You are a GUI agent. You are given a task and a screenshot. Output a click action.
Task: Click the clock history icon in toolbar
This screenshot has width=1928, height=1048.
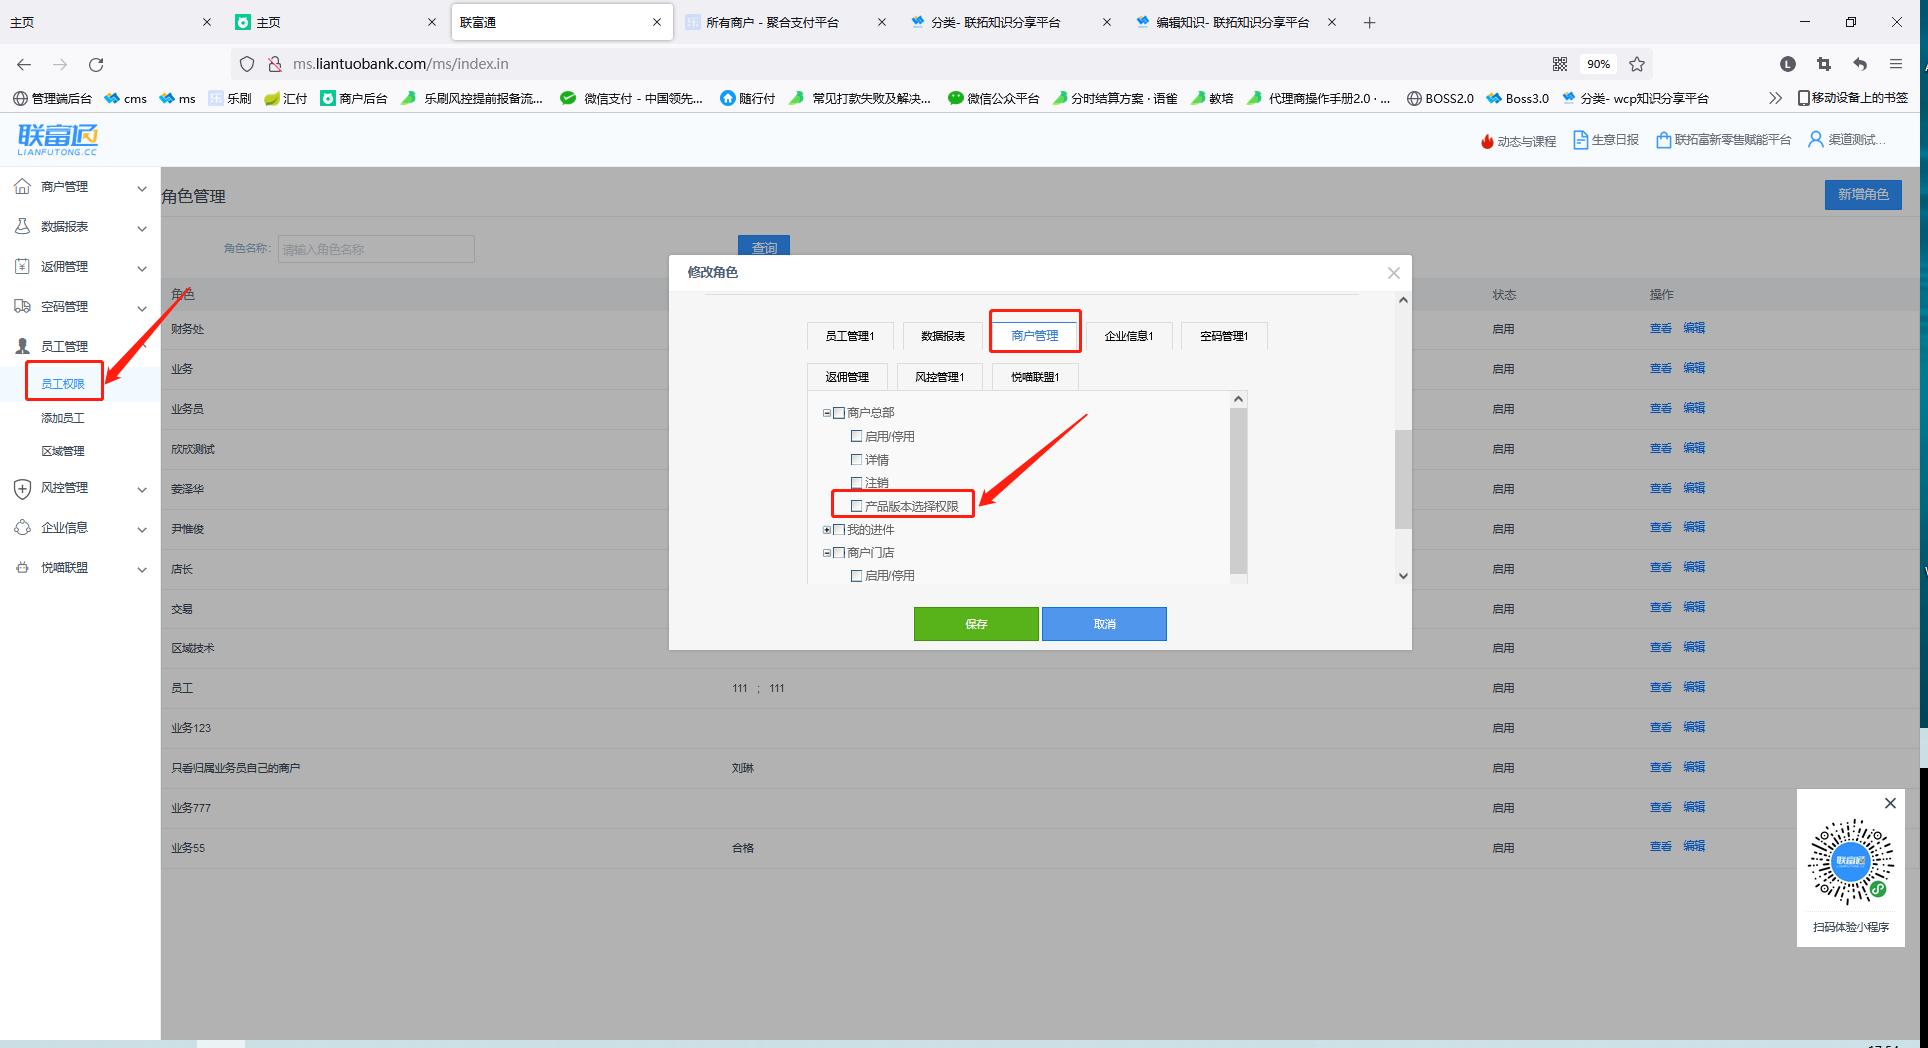coord(1788,64)
